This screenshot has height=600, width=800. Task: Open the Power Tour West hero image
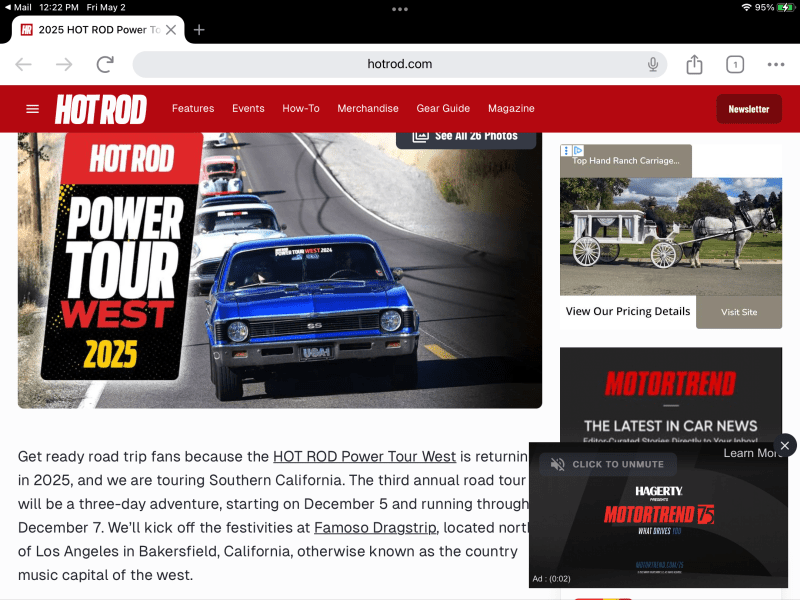pyautogui.click(x=280, y=270)
